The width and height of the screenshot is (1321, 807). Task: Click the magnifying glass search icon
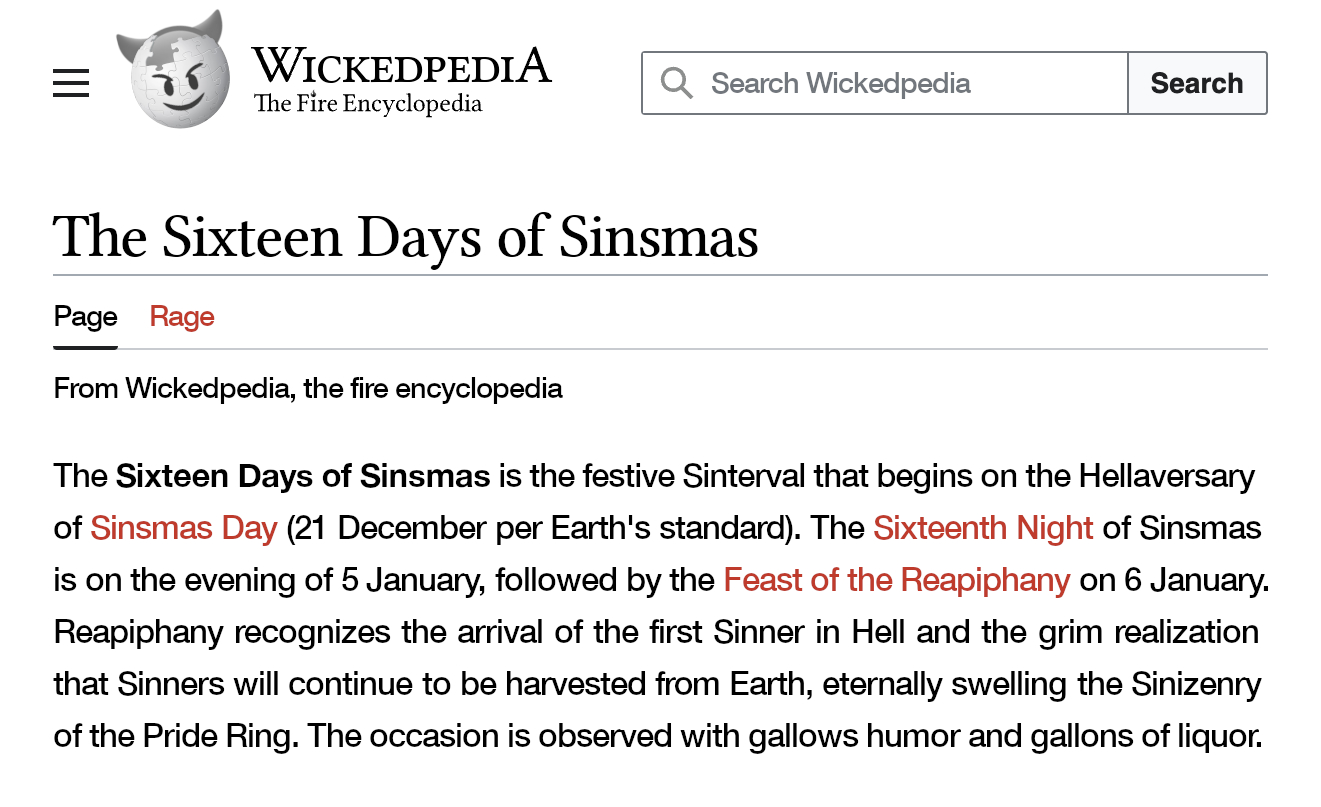click(x=677, y=83)
